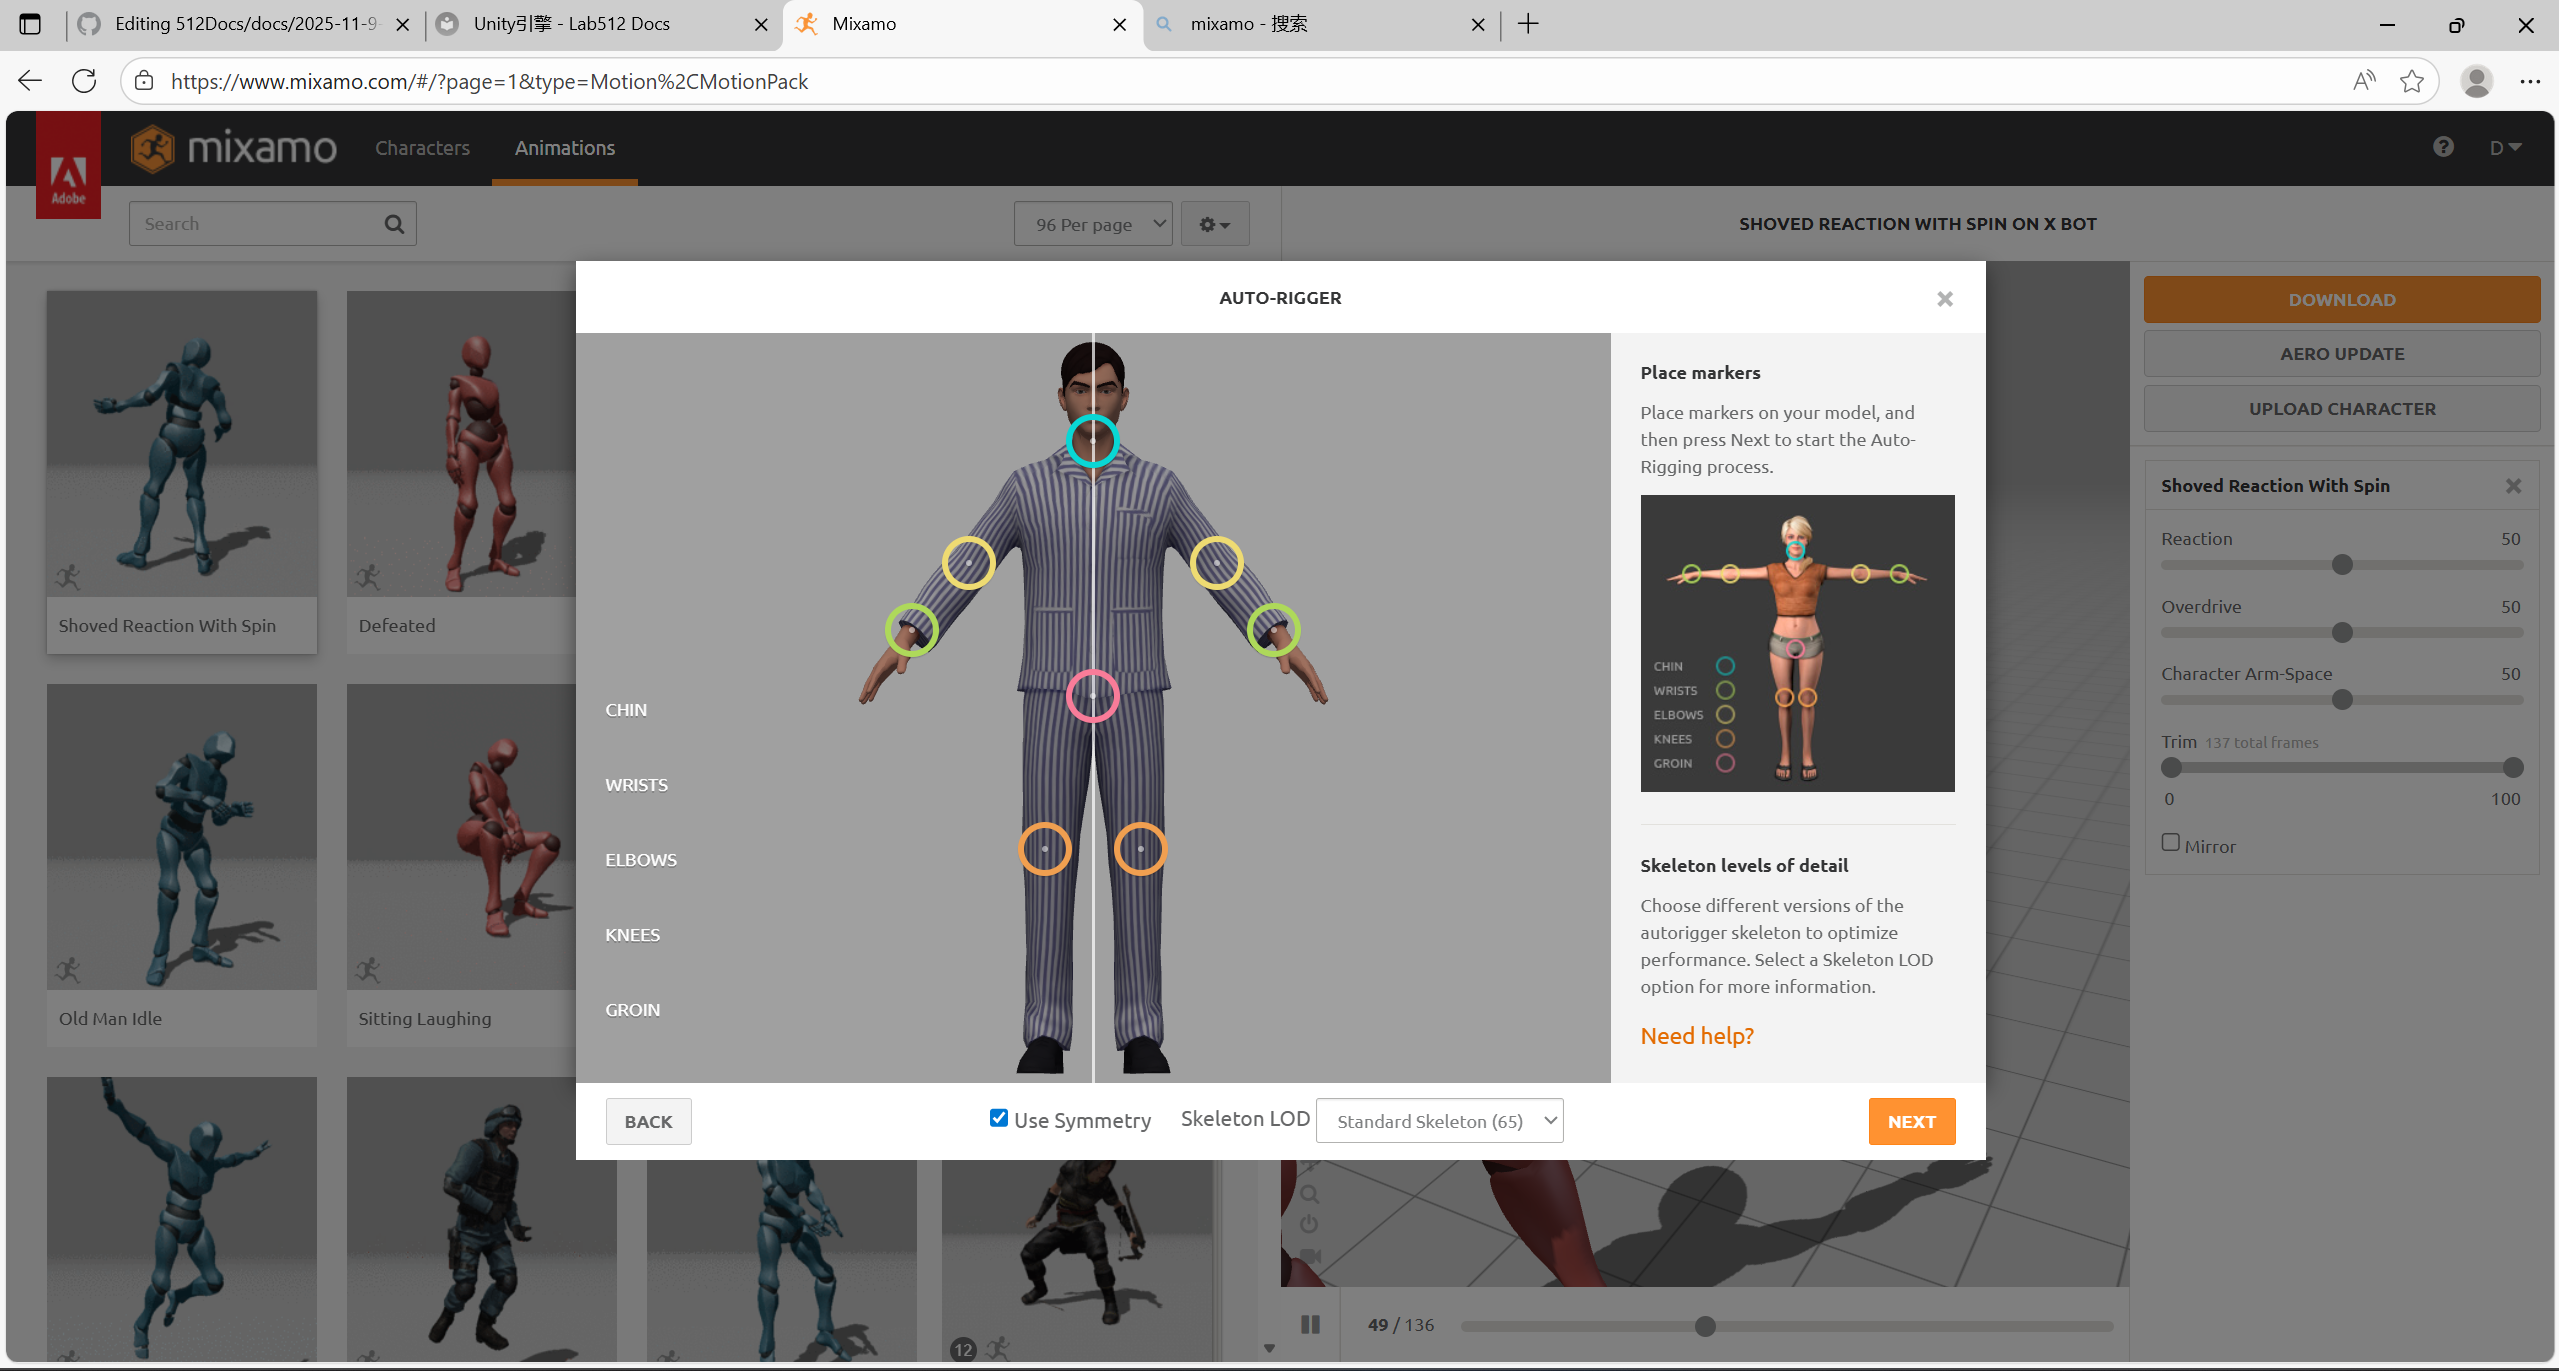
Task: Open the Skeleton LOD dropdown
Action: (1439, 1121)
